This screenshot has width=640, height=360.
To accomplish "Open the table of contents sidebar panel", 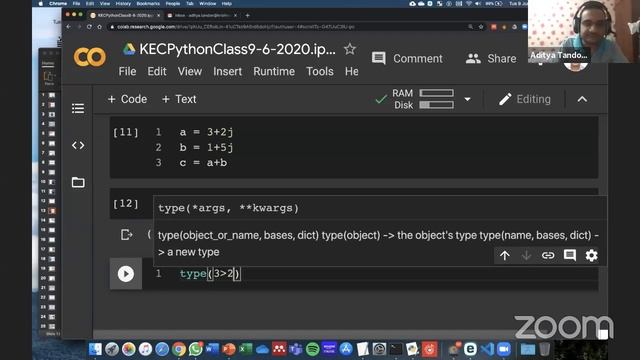I will coord(78,109).
